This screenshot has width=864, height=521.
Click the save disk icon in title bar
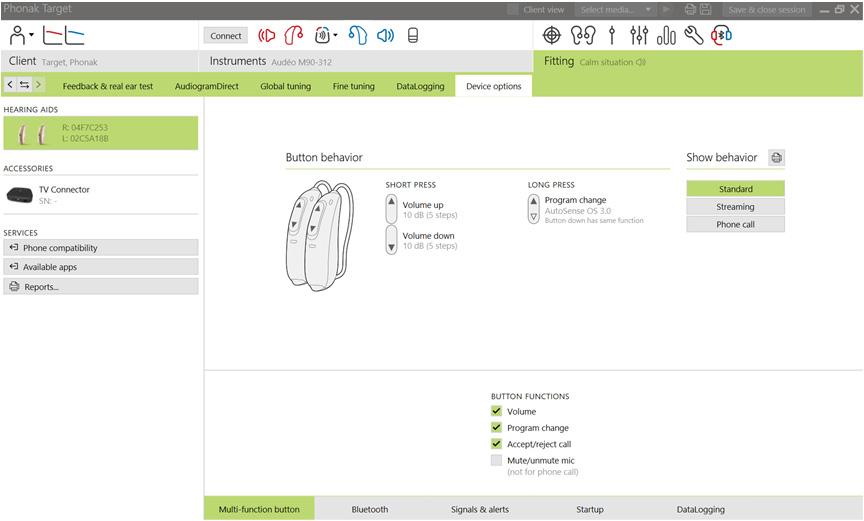tap(705, 9)
